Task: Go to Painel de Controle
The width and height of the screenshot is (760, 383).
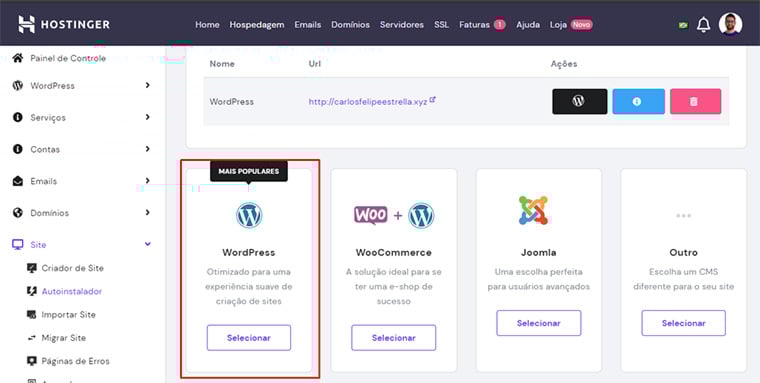Action: (68, 58)
